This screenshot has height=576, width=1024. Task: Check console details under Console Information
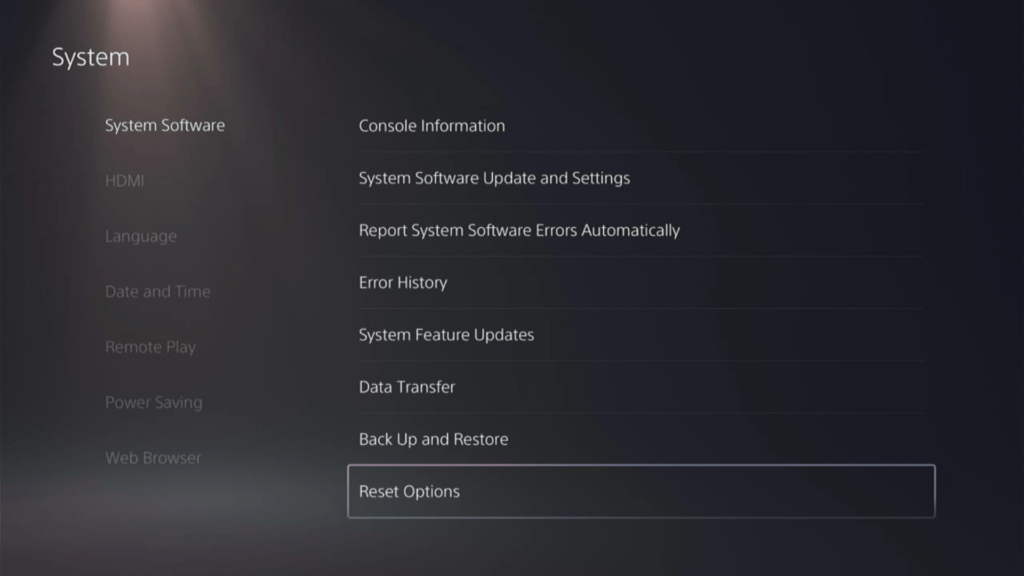point(432,125)
